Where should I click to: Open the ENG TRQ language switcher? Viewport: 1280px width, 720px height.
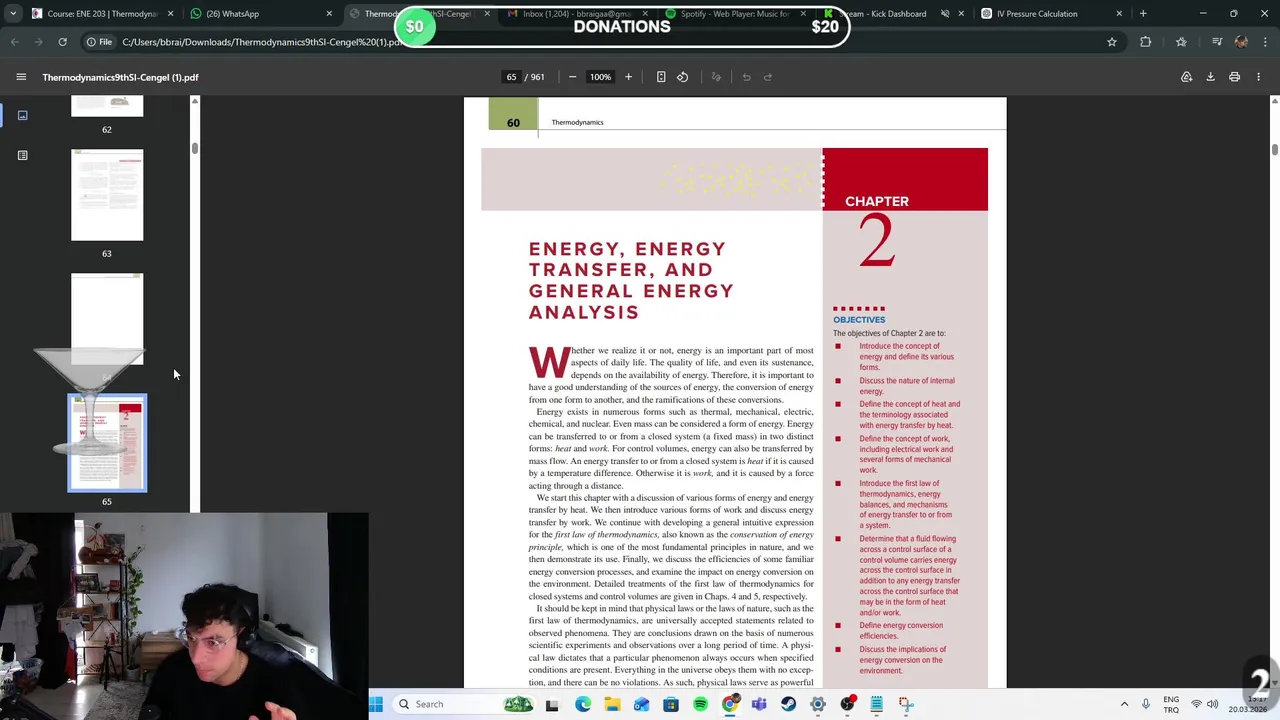point(1171,704)
